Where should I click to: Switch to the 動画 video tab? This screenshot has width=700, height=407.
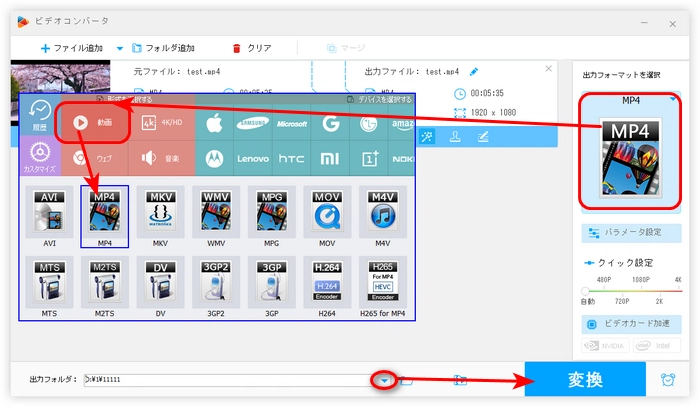tap(97, 122)
